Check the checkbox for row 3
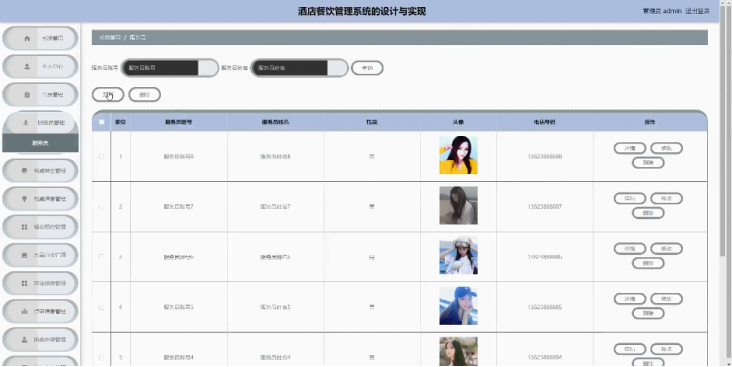 (101, 257)
